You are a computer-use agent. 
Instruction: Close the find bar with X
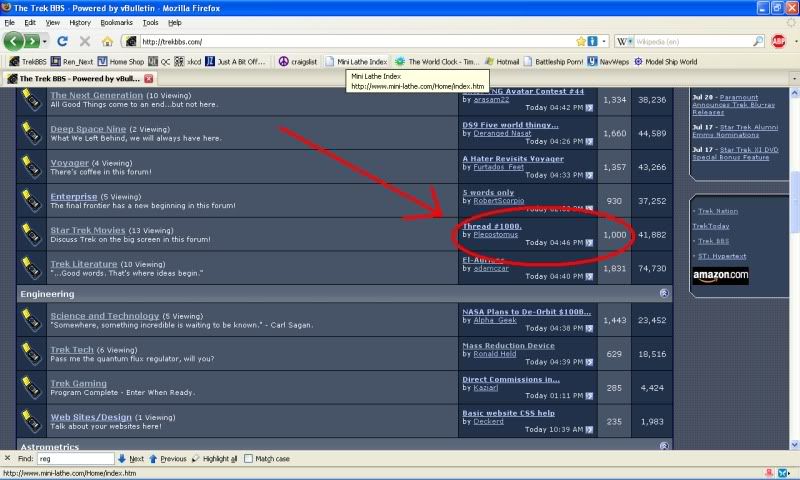click(x=7, y=458)
